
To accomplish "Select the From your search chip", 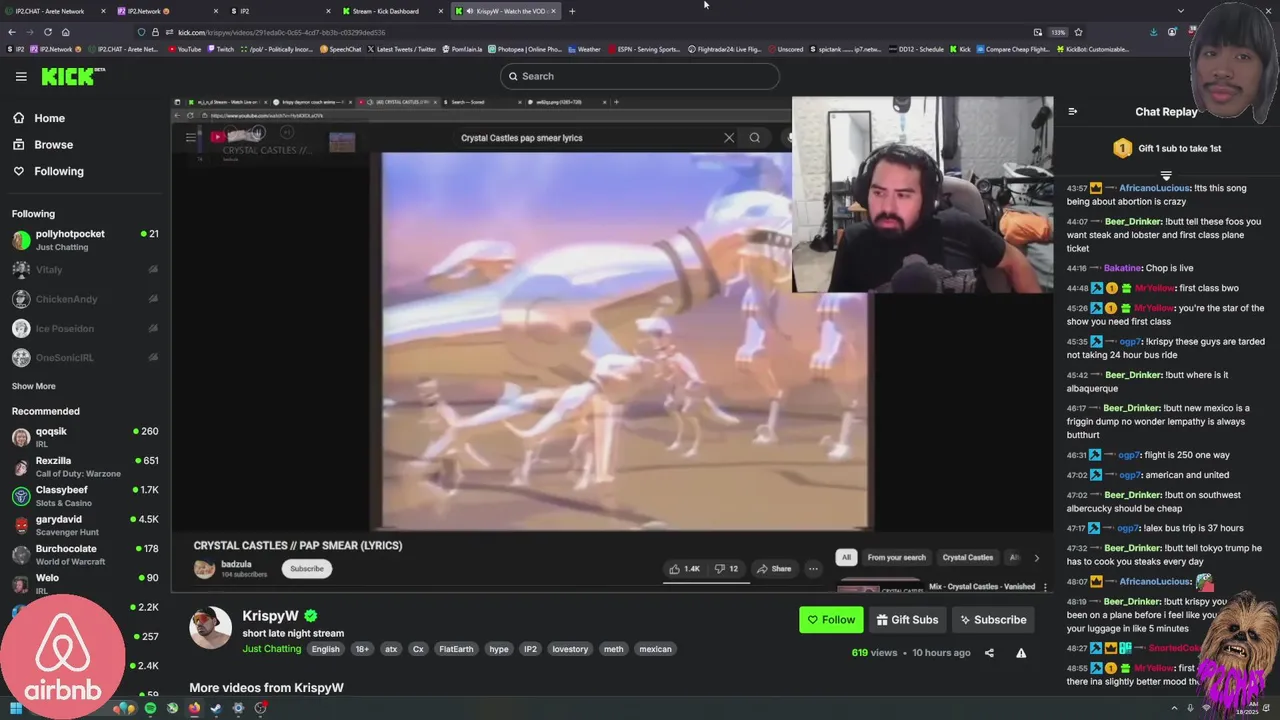I will [x=897, y=557].
